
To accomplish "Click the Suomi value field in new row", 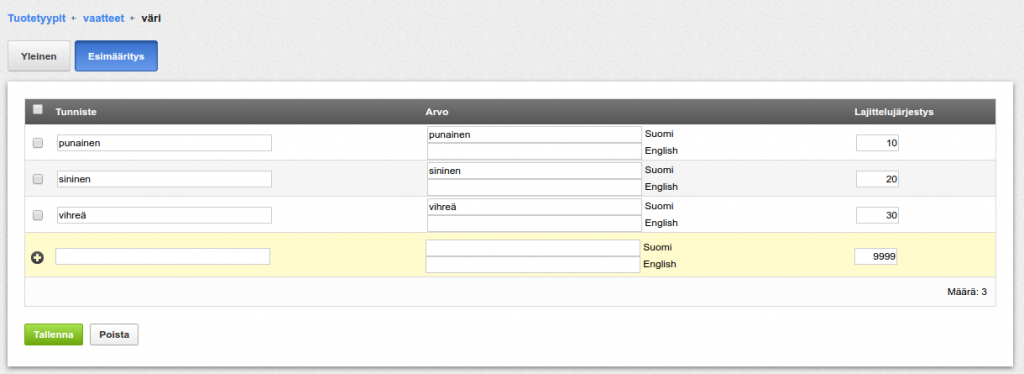I will [533, 248].
